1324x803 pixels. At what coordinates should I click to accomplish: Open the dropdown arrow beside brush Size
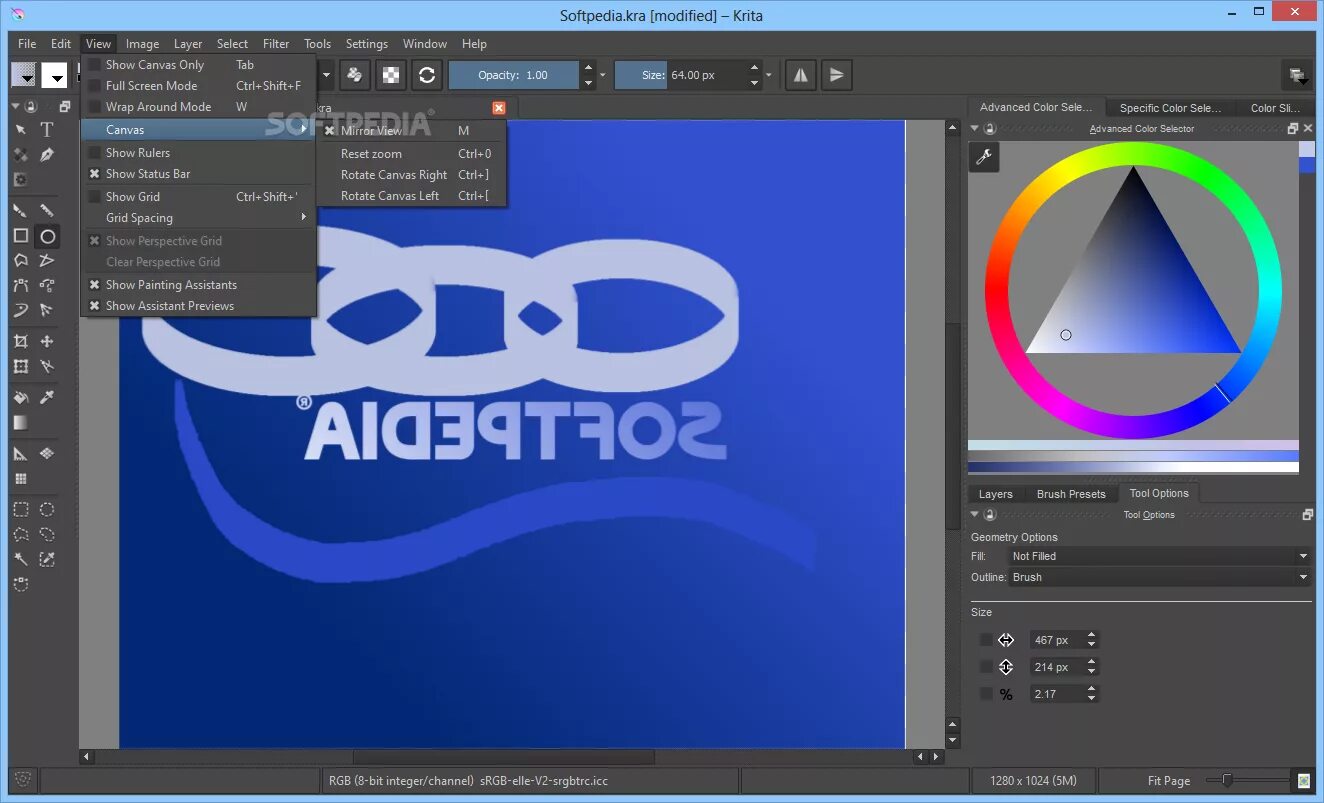coord(768,75)
